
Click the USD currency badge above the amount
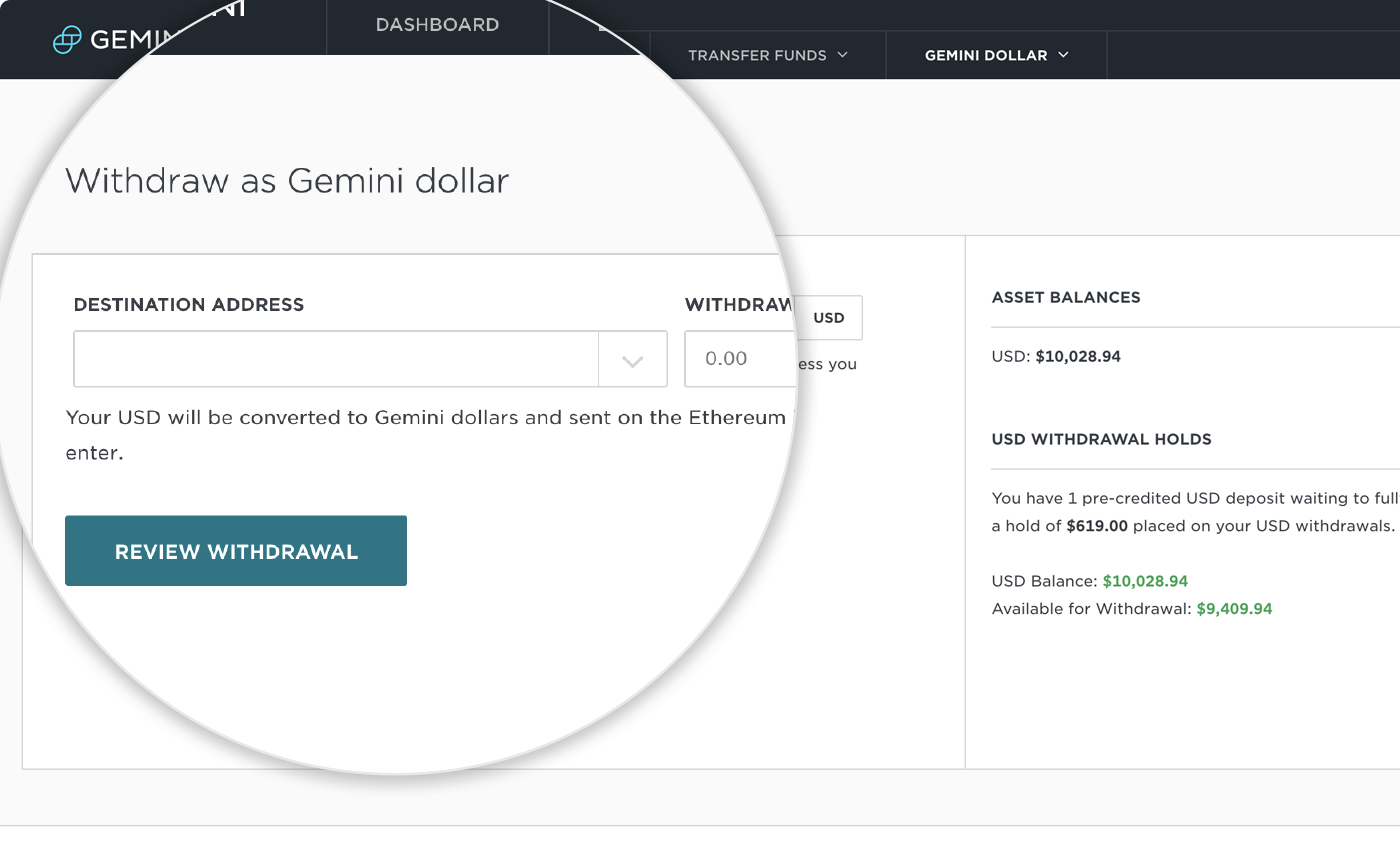pos(829,317)
